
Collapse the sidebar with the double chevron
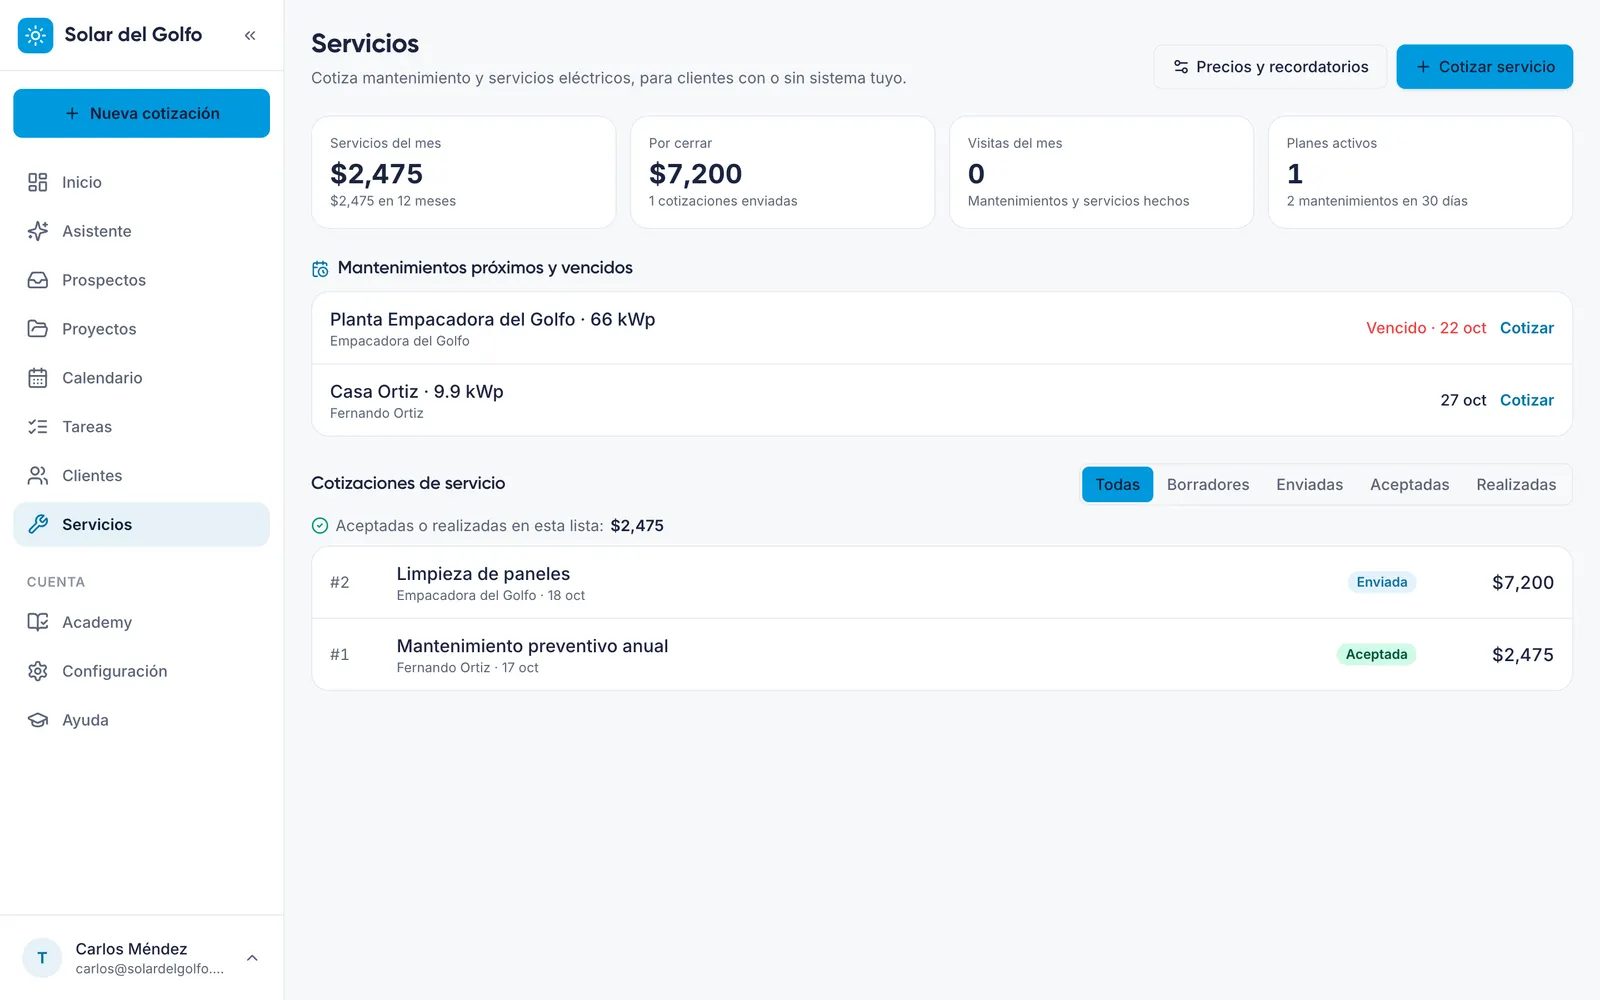250,35
